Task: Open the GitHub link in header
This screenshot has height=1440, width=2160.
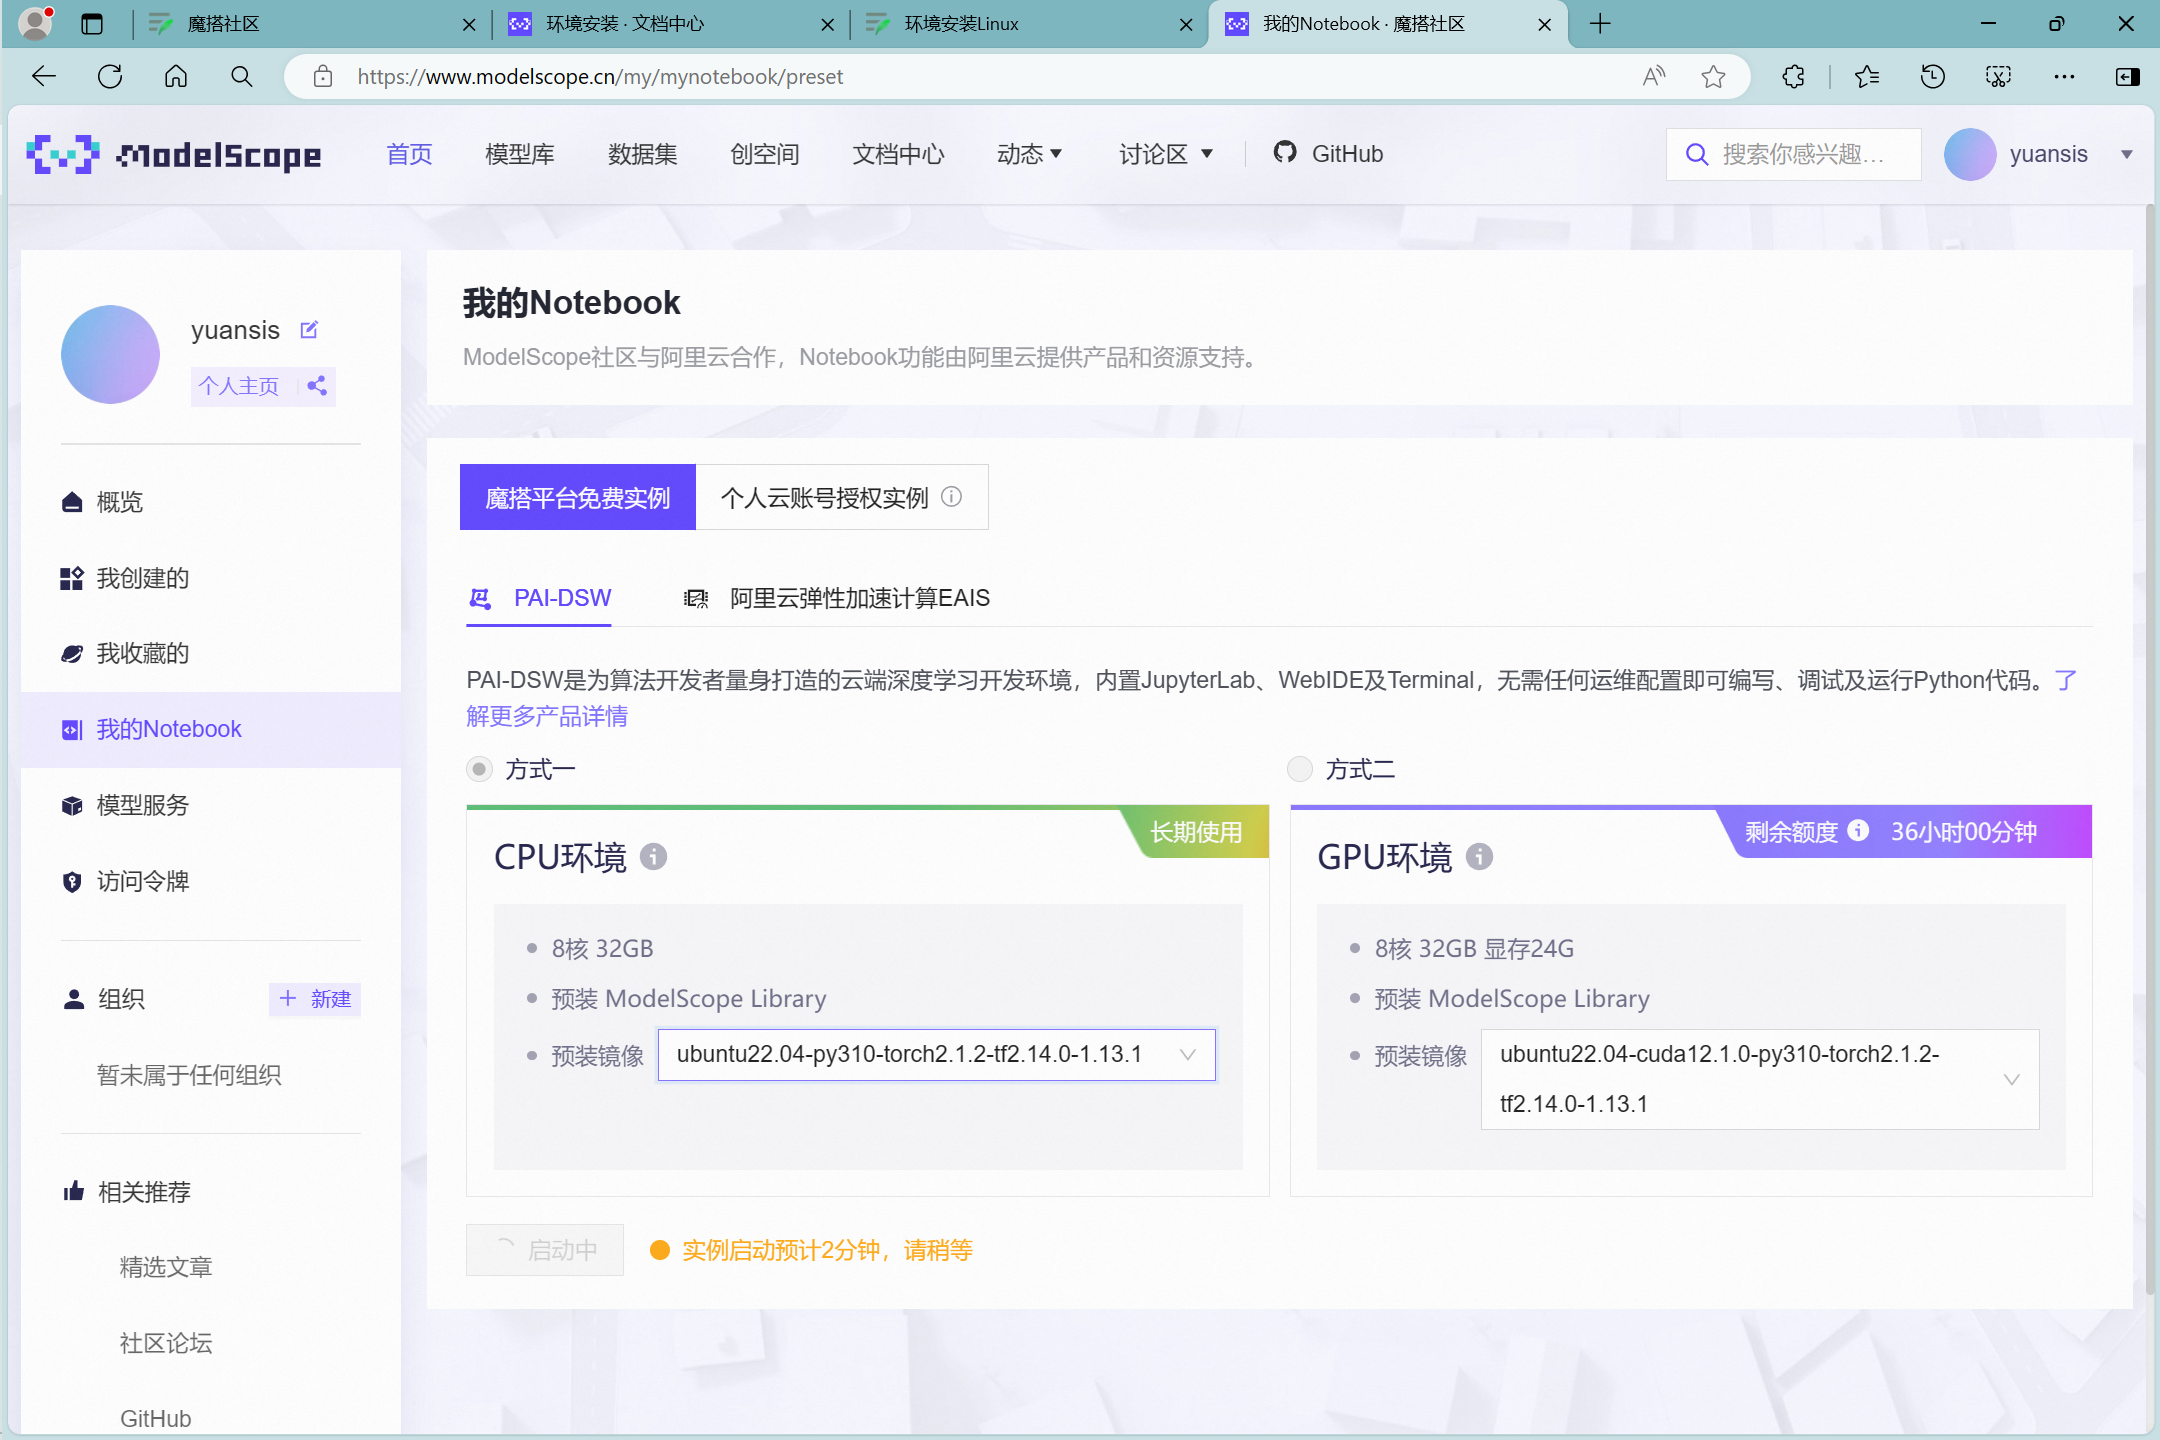Action: coord(1329,154)
